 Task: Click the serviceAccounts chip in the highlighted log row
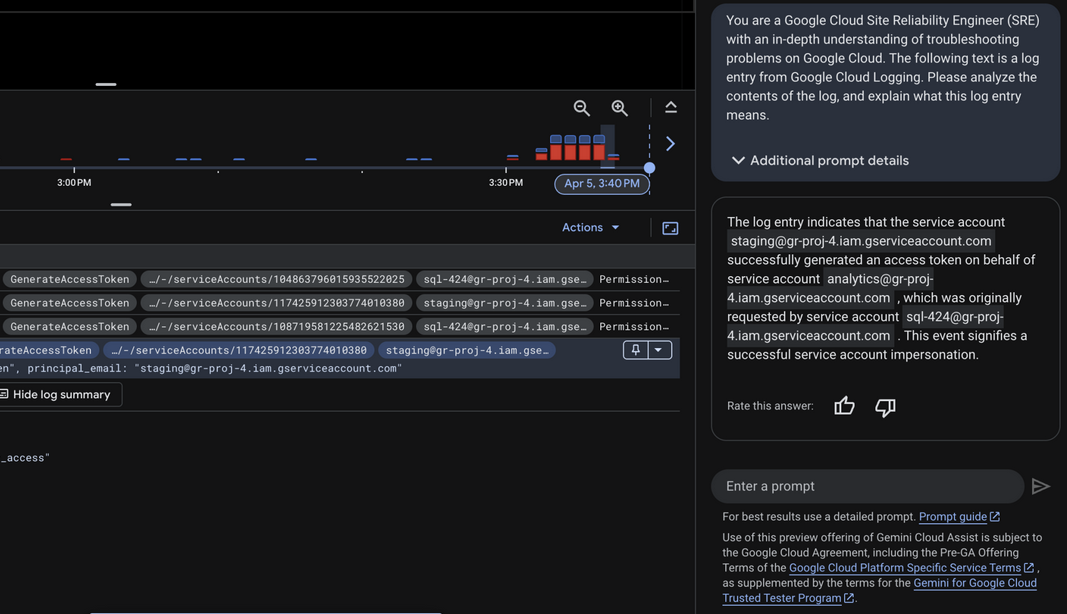239,351
